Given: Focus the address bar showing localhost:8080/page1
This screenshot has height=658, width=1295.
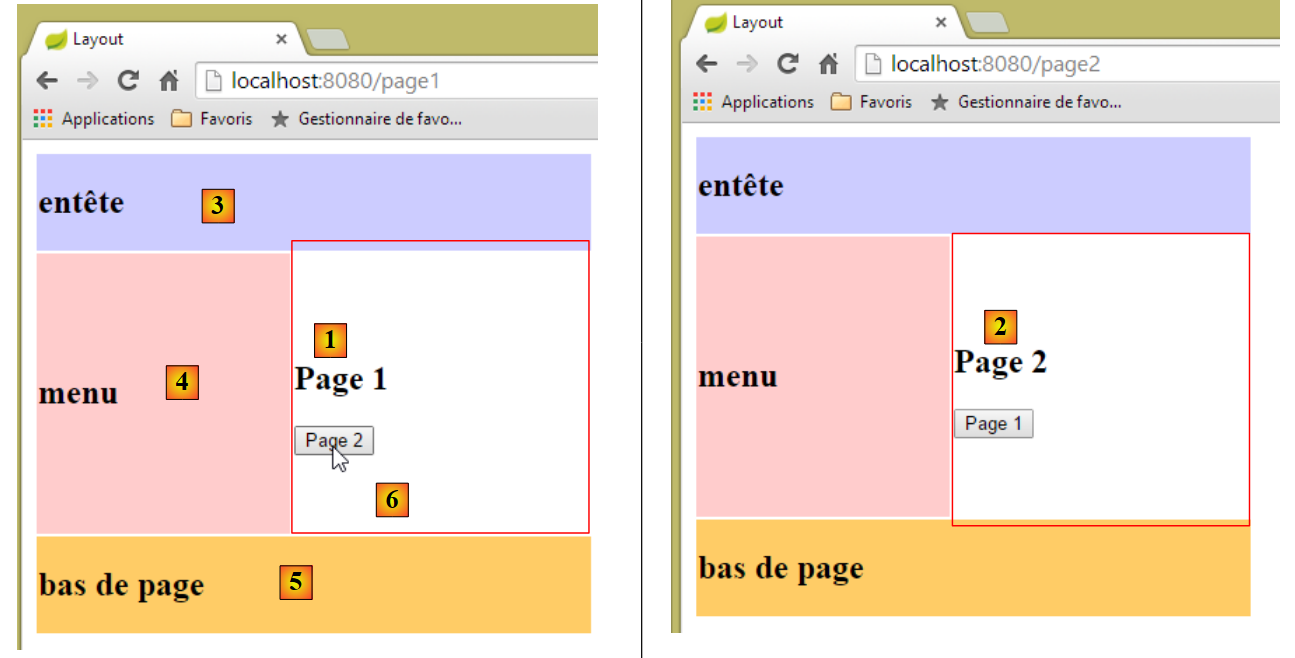Looking at the screenshot, I should (400, 81).
